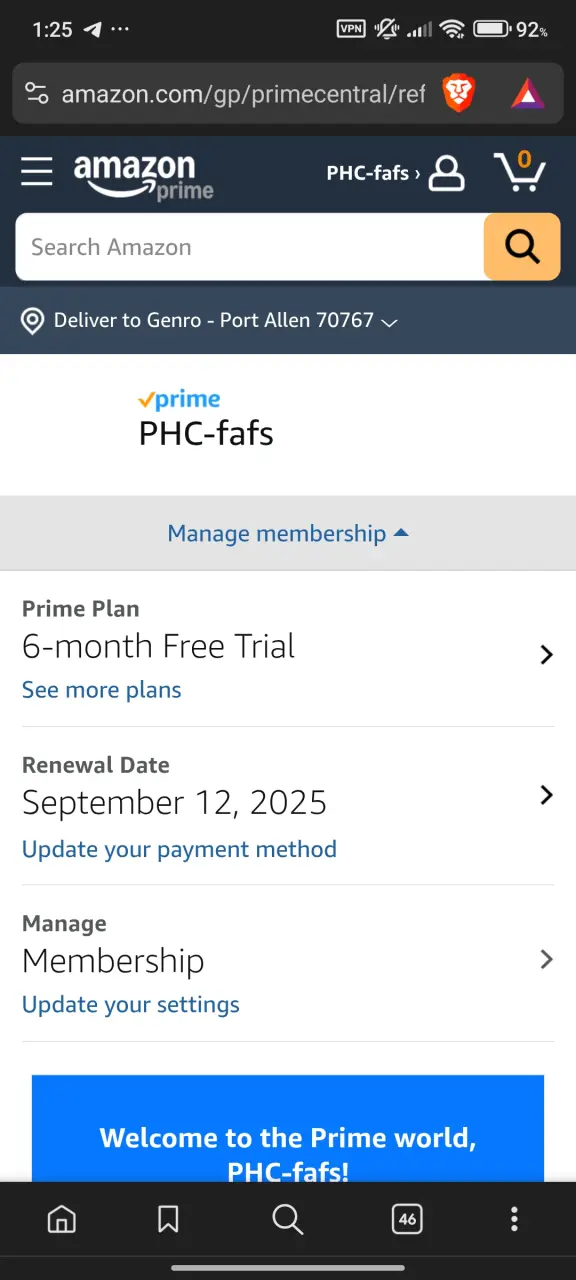Go to browser home page

pos(62,1219)
